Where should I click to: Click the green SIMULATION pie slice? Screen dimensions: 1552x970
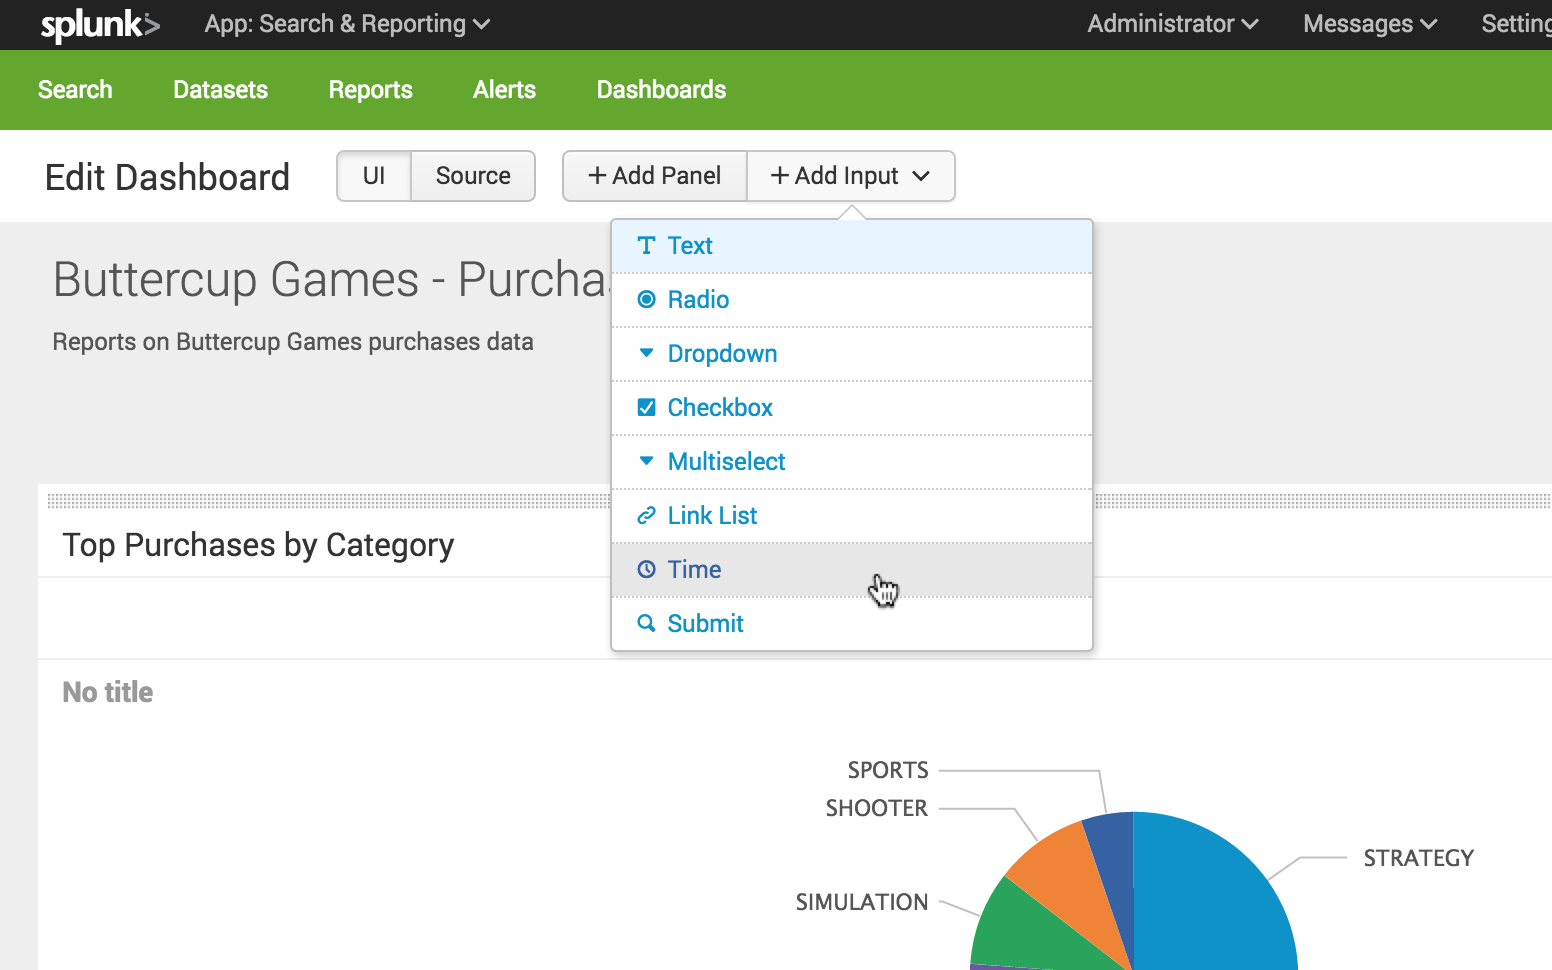click(1030, 930)
